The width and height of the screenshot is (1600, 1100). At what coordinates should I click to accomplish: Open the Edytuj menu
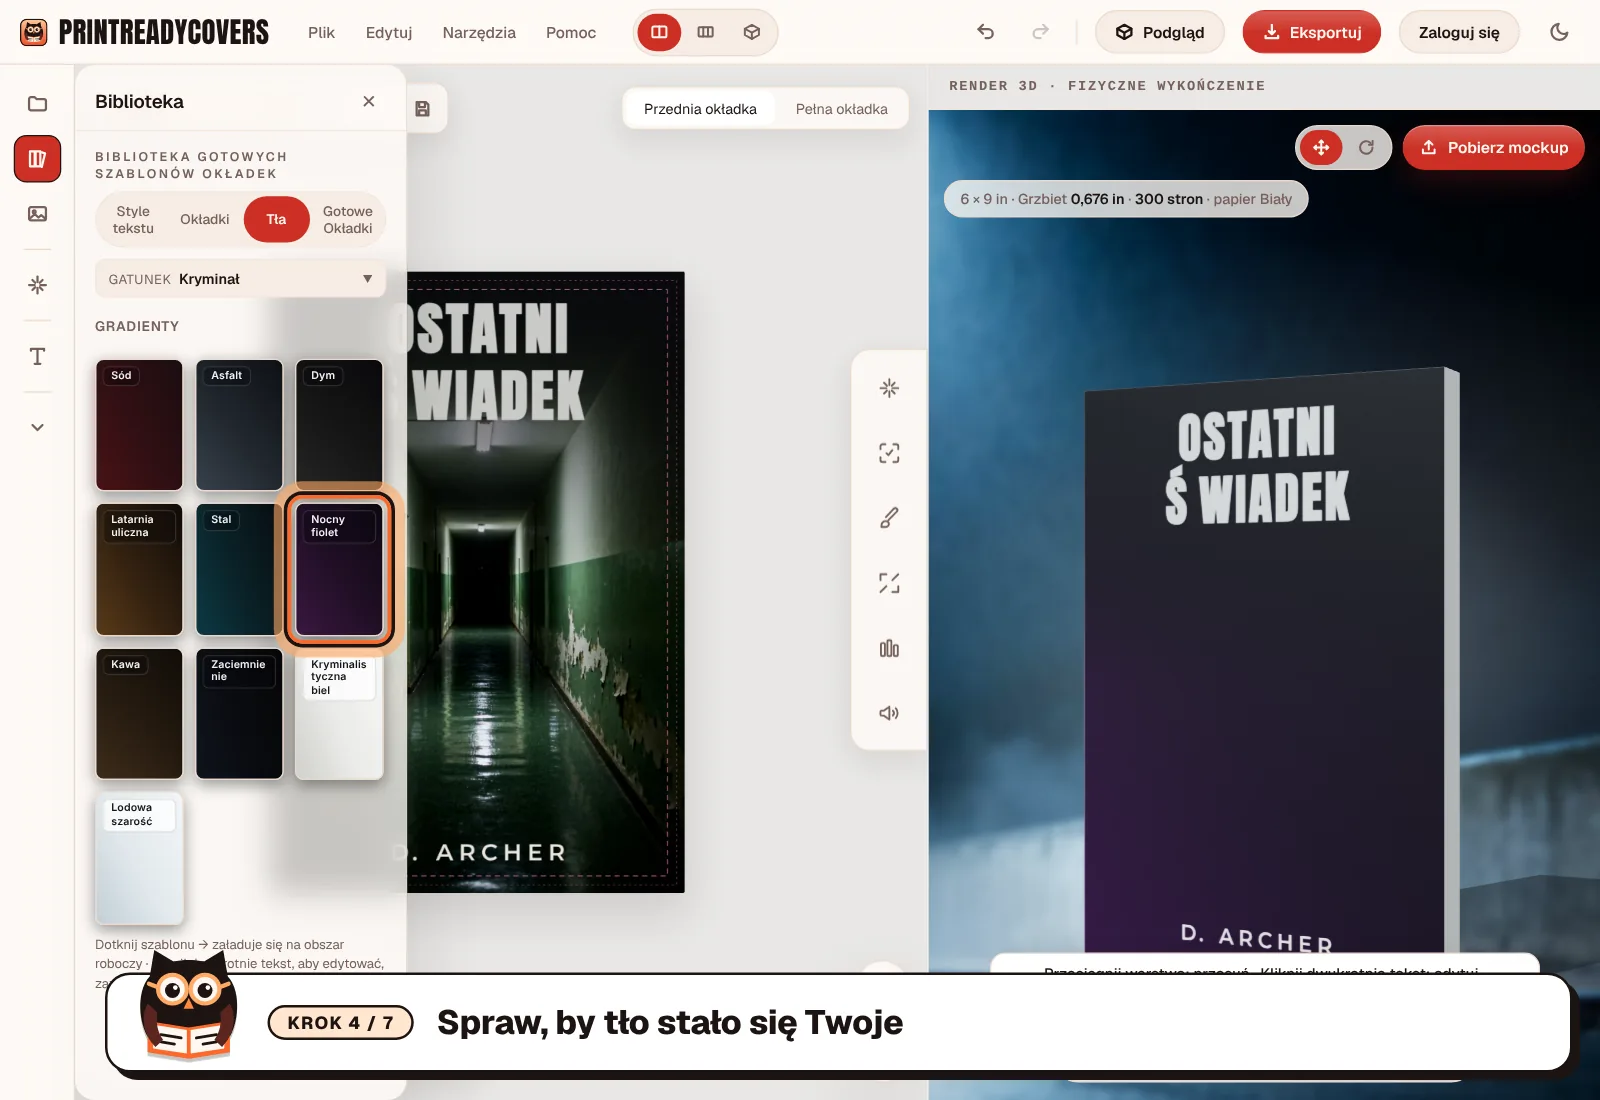pos(389,32)
